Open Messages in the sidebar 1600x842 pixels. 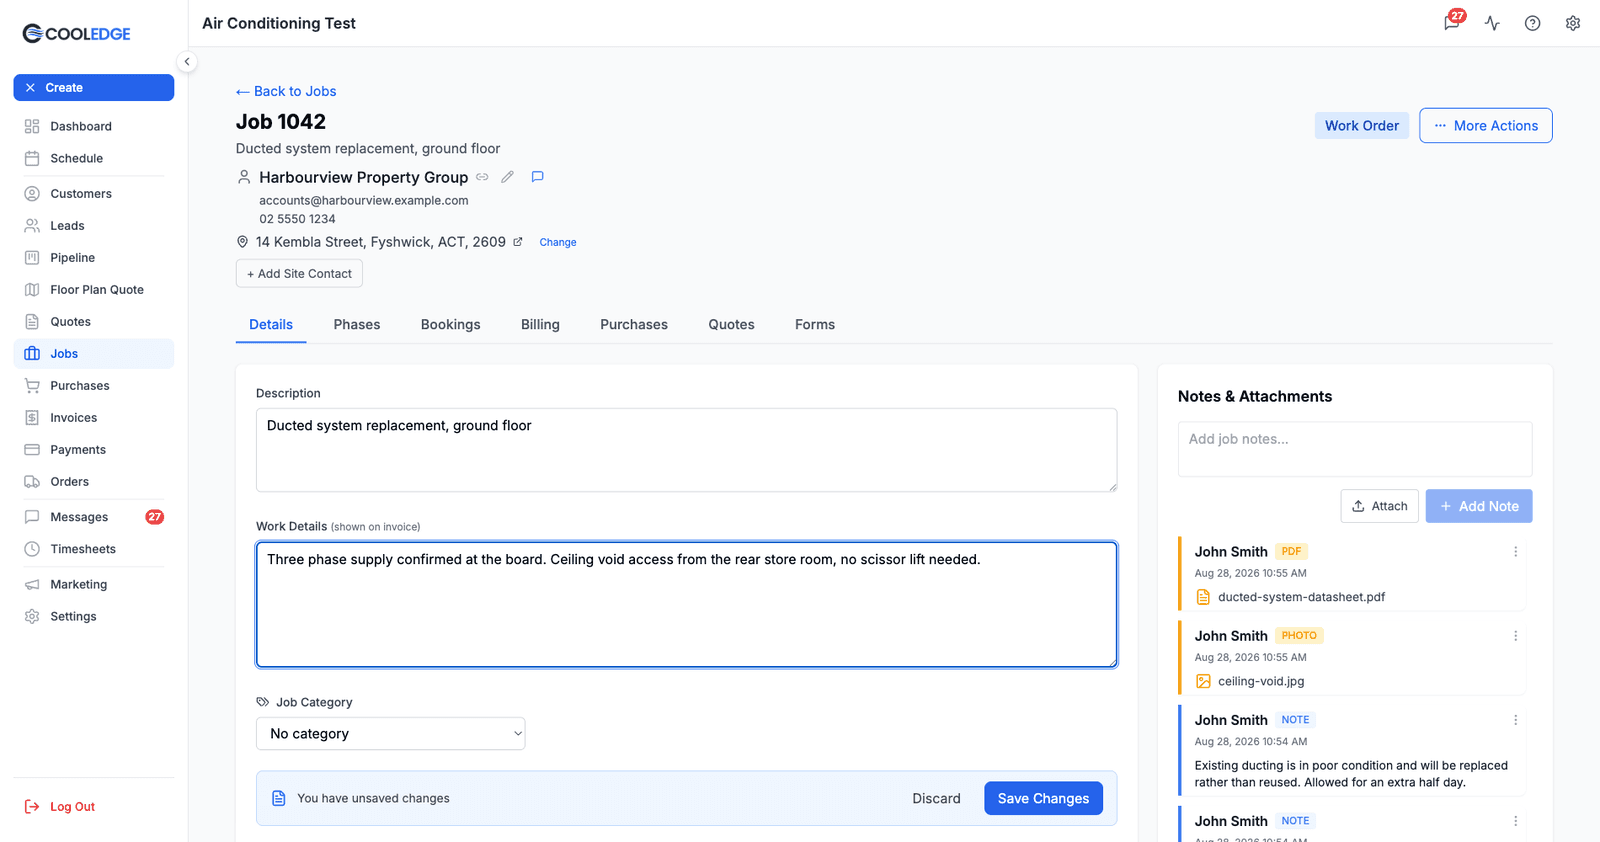tap(94, 517)
